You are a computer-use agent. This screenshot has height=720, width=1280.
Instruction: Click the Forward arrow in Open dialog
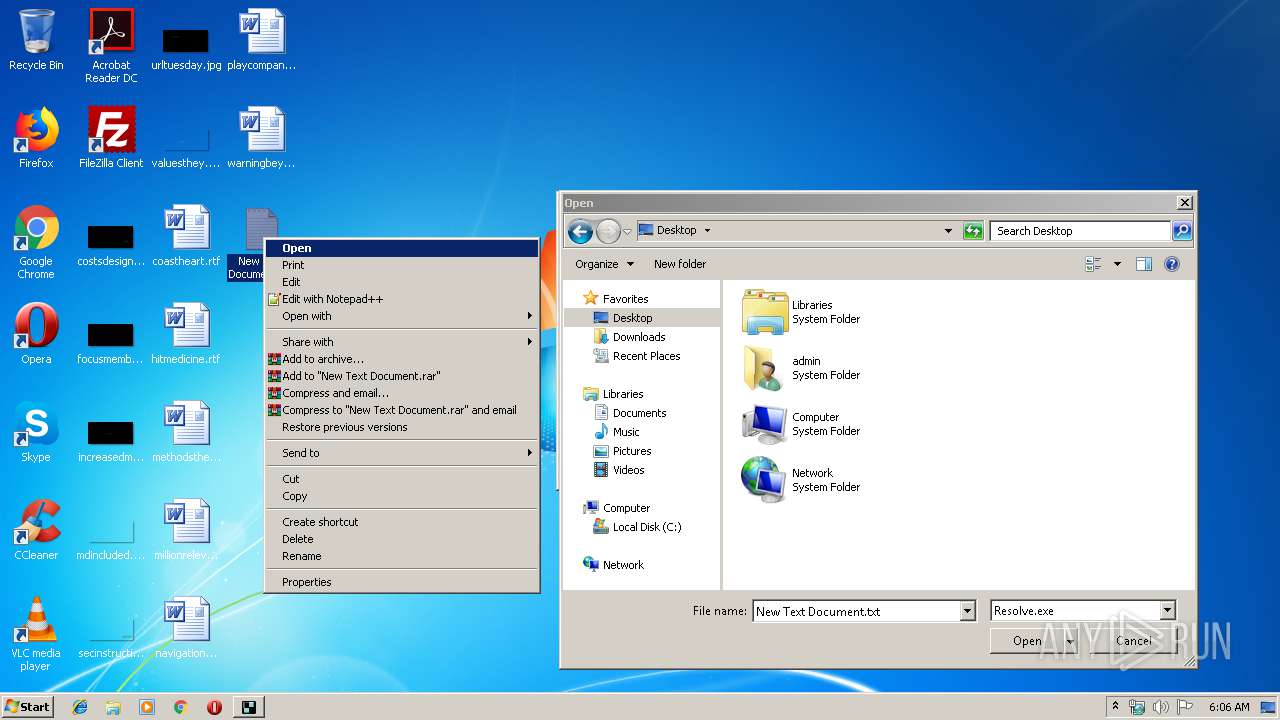click(608, 231)
